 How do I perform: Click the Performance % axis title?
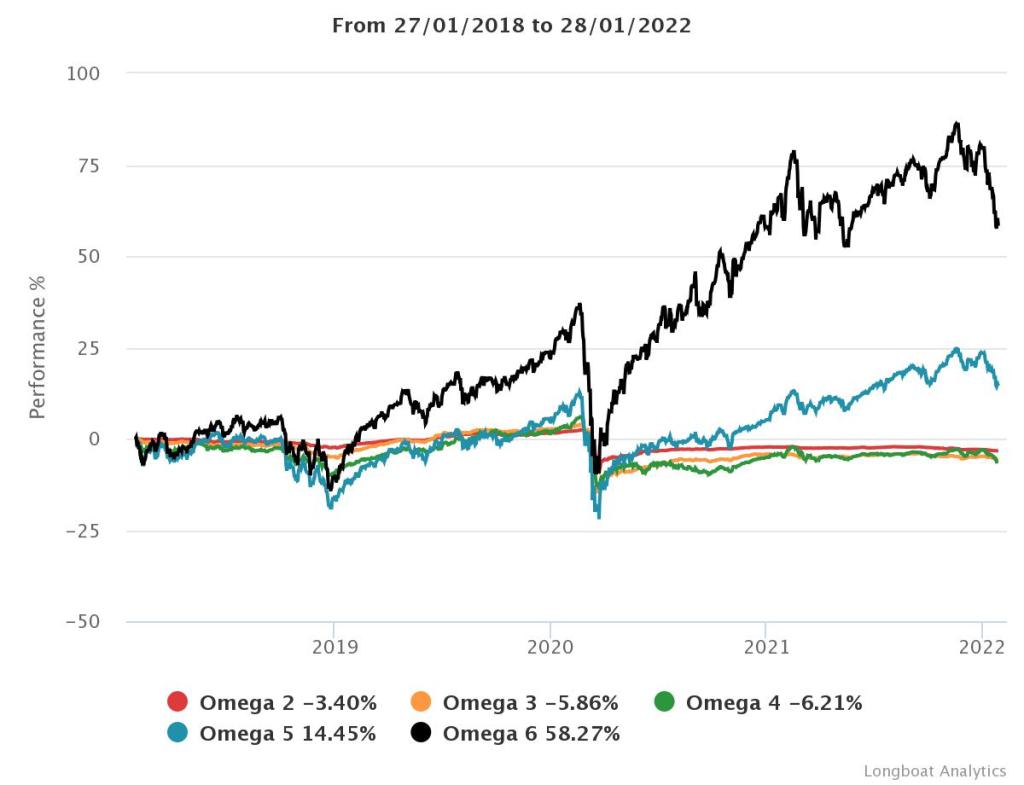[38, 347]
